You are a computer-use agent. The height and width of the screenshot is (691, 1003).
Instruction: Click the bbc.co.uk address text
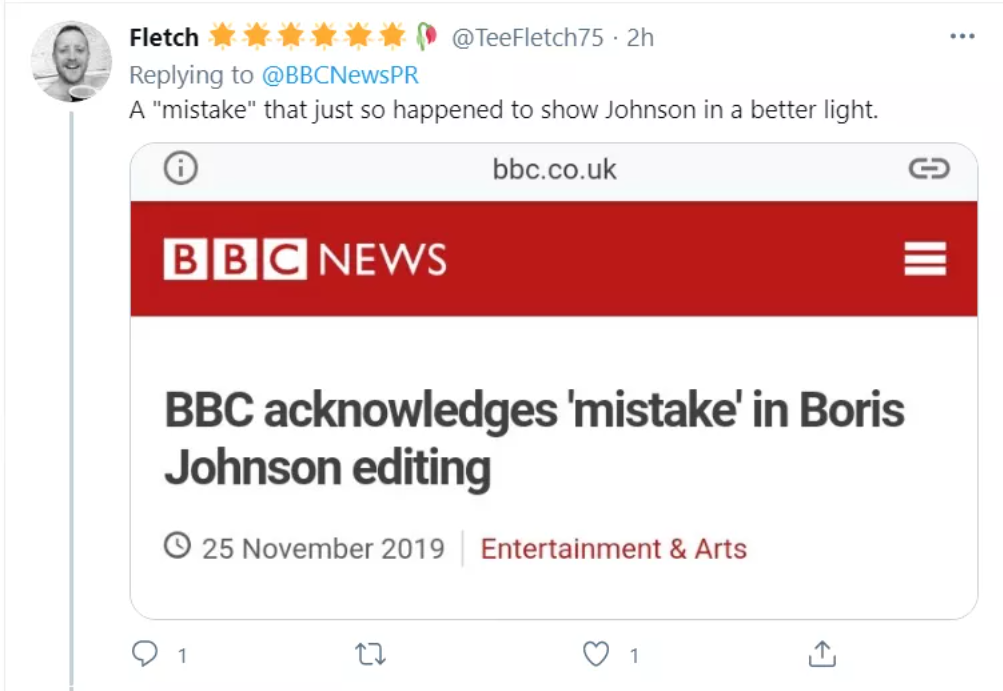[x=554, y=169]
